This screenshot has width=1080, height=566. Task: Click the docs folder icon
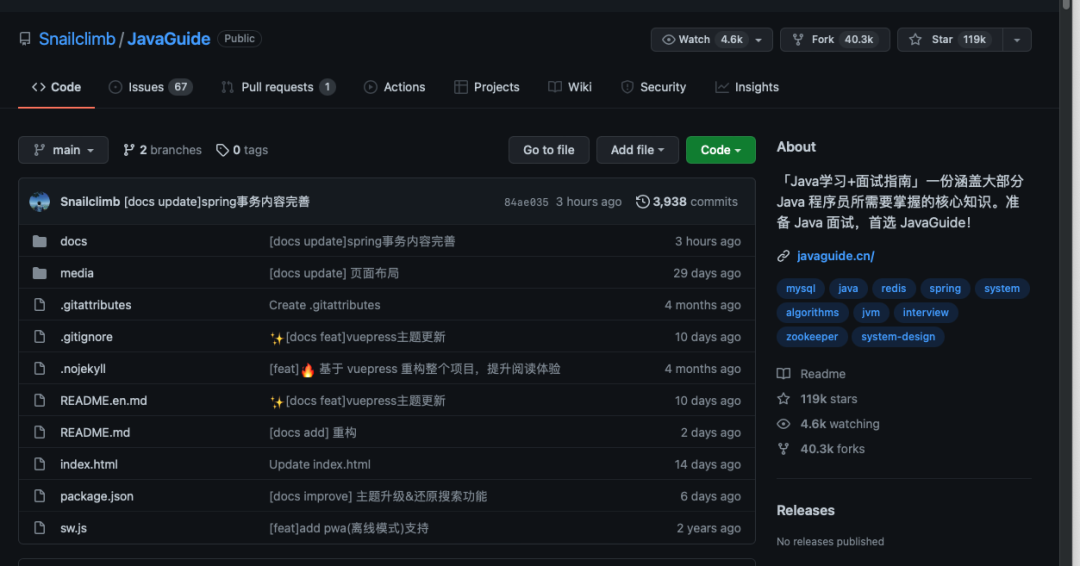tap(40, 241)
